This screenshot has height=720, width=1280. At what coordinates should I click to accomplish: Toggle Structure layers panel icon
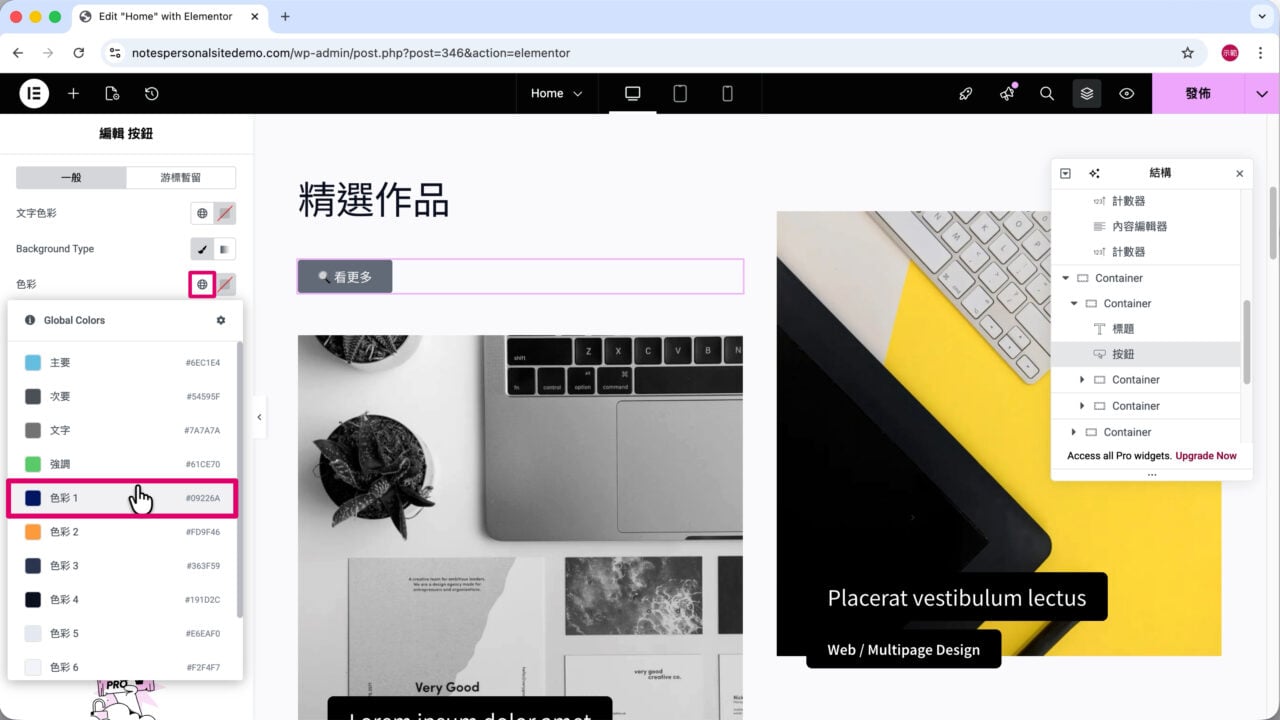pos(1087,93)
